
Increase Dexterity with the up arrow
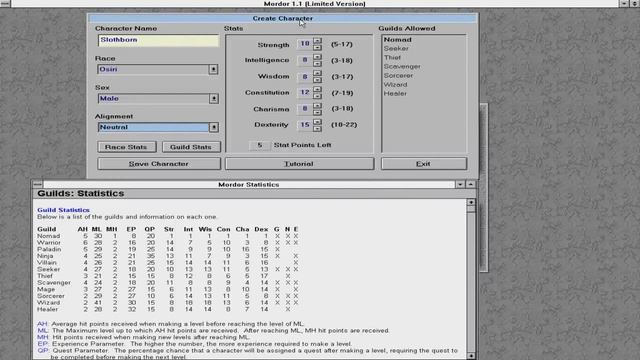click(317, 122)
